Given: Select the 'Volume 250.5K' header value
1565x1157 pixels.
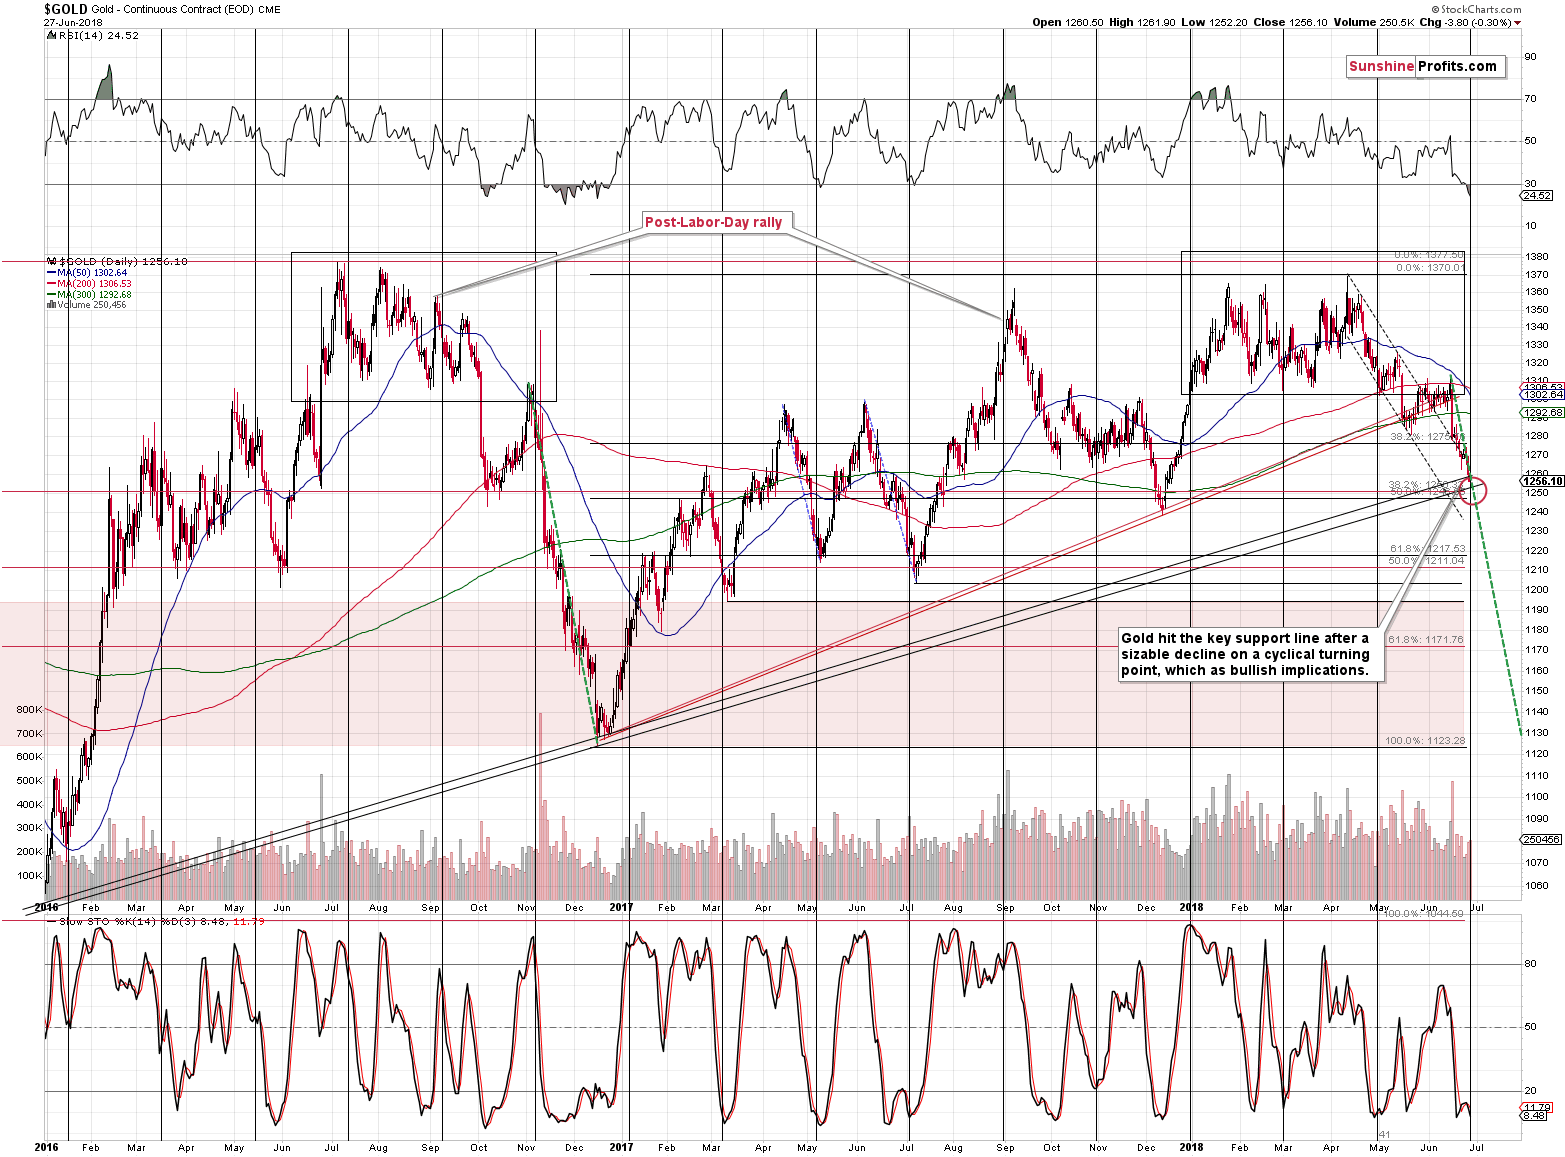Looking at the screenshot, I should (x=1374, y=22).
